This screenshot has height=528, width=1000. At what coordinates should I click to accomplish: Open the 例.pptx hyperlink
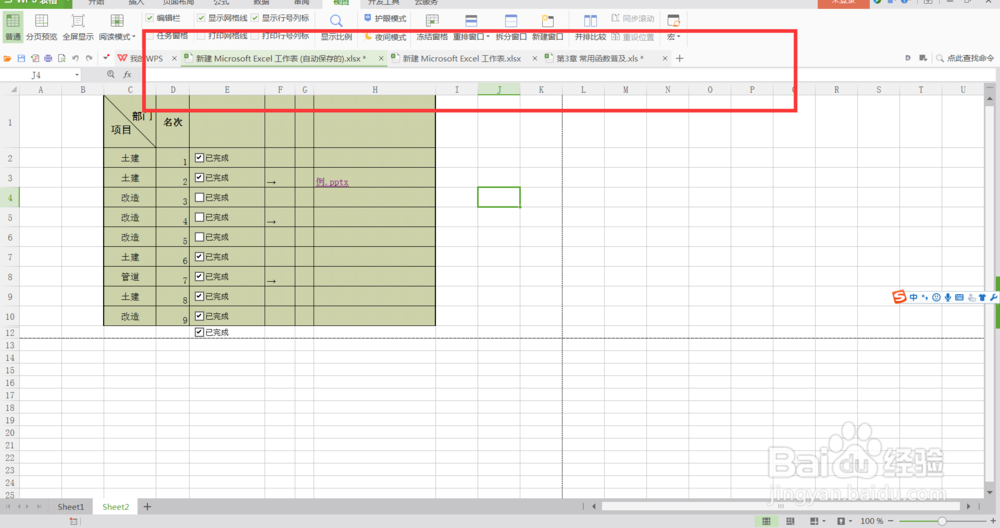pos(332,182)
